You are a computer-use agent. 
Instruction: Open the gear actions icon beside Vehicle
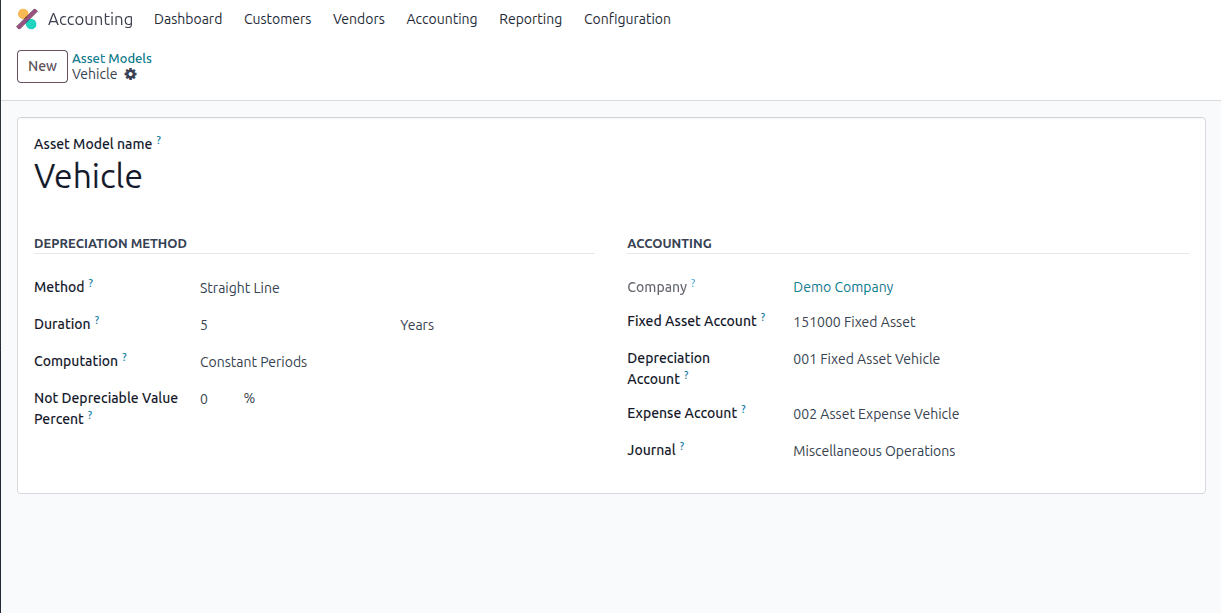tap(131, 74)
